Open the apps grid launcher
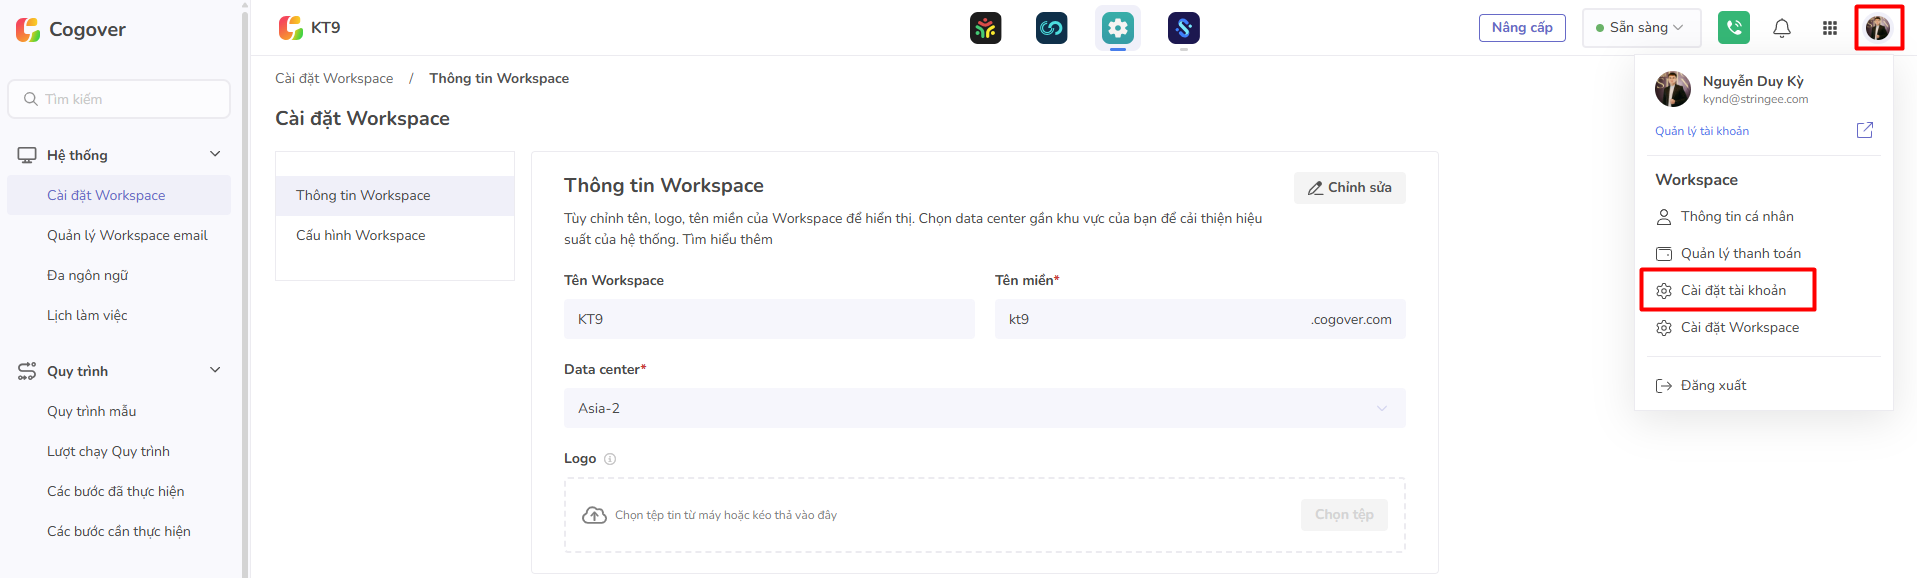1917x578 pixels. click(1830, 28)
